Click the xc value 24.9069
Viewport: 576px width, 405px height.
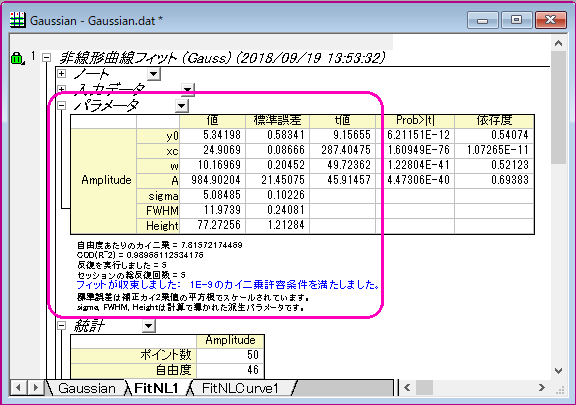[x=212, y=150]
